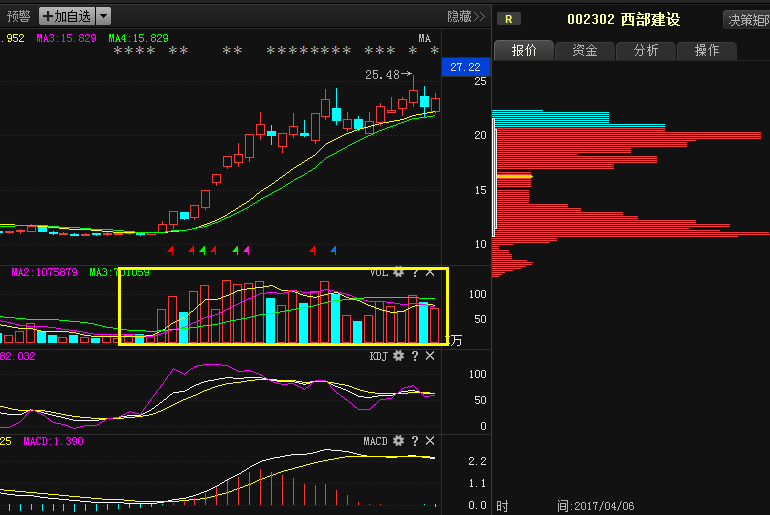Click the VOL indicator name label

pos(379,272)
